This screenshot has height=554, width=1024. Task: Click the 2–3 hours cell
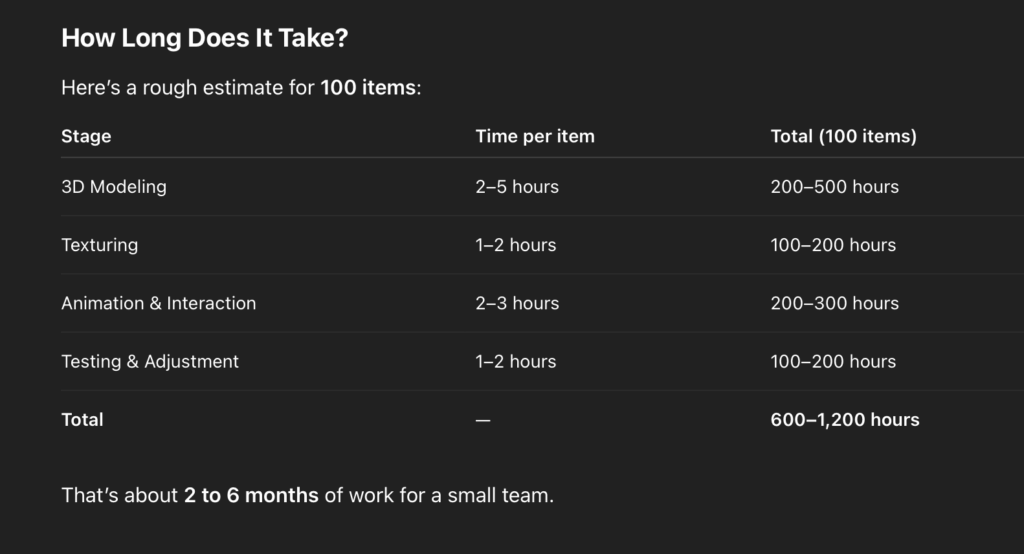click(x=517, y=303)
